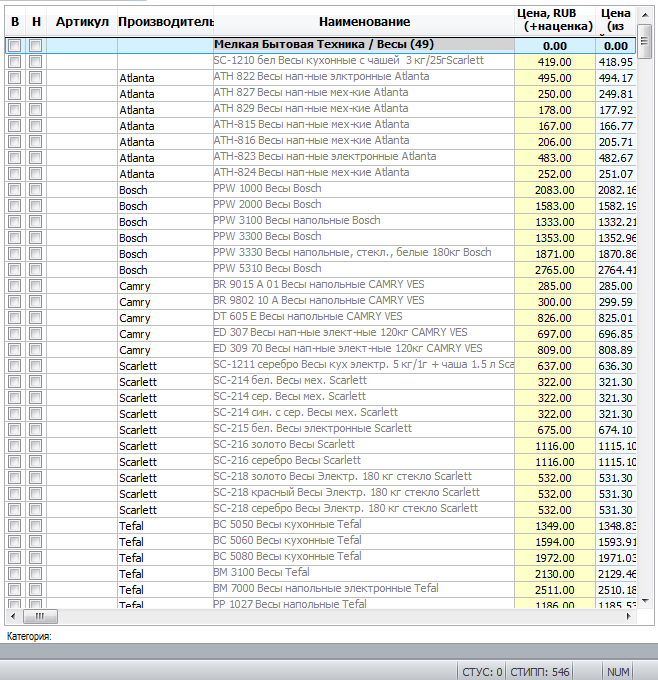Select PPW 3100 Весы напольные Bosch

tap(321, 222)
